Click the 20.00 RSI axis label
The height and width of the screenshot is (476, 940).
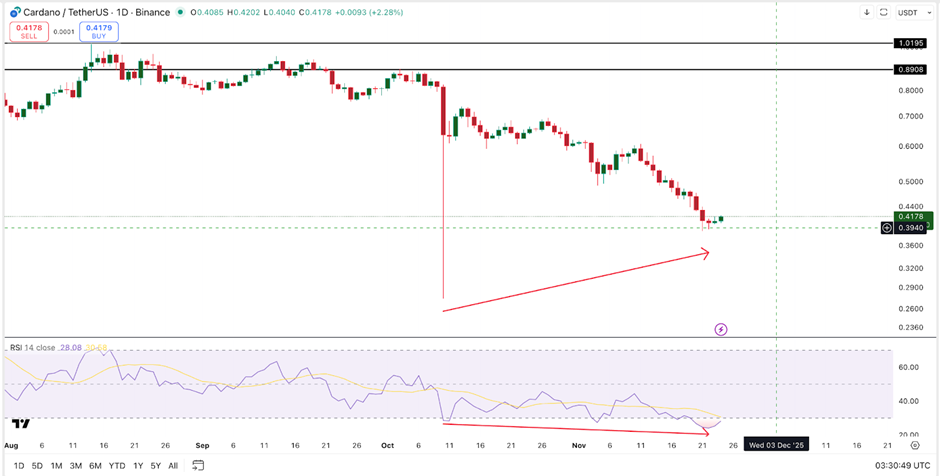pos(908,435)
